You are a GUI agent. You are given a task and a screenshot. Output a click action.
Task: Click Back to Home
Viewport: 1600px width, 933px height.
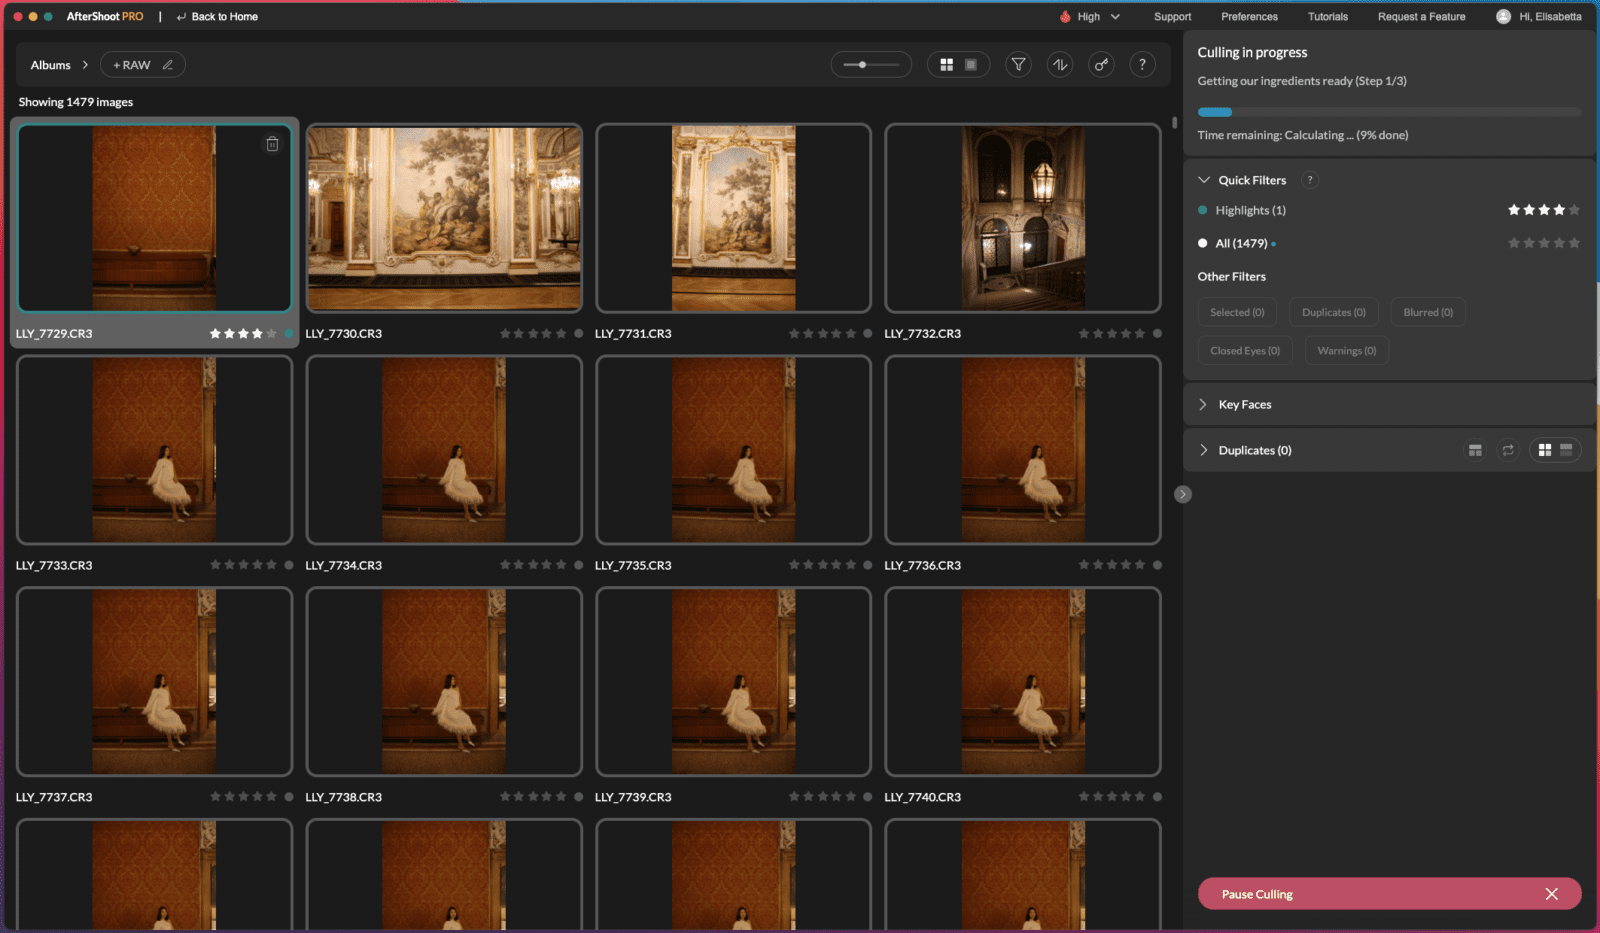(x=217, y=16)
